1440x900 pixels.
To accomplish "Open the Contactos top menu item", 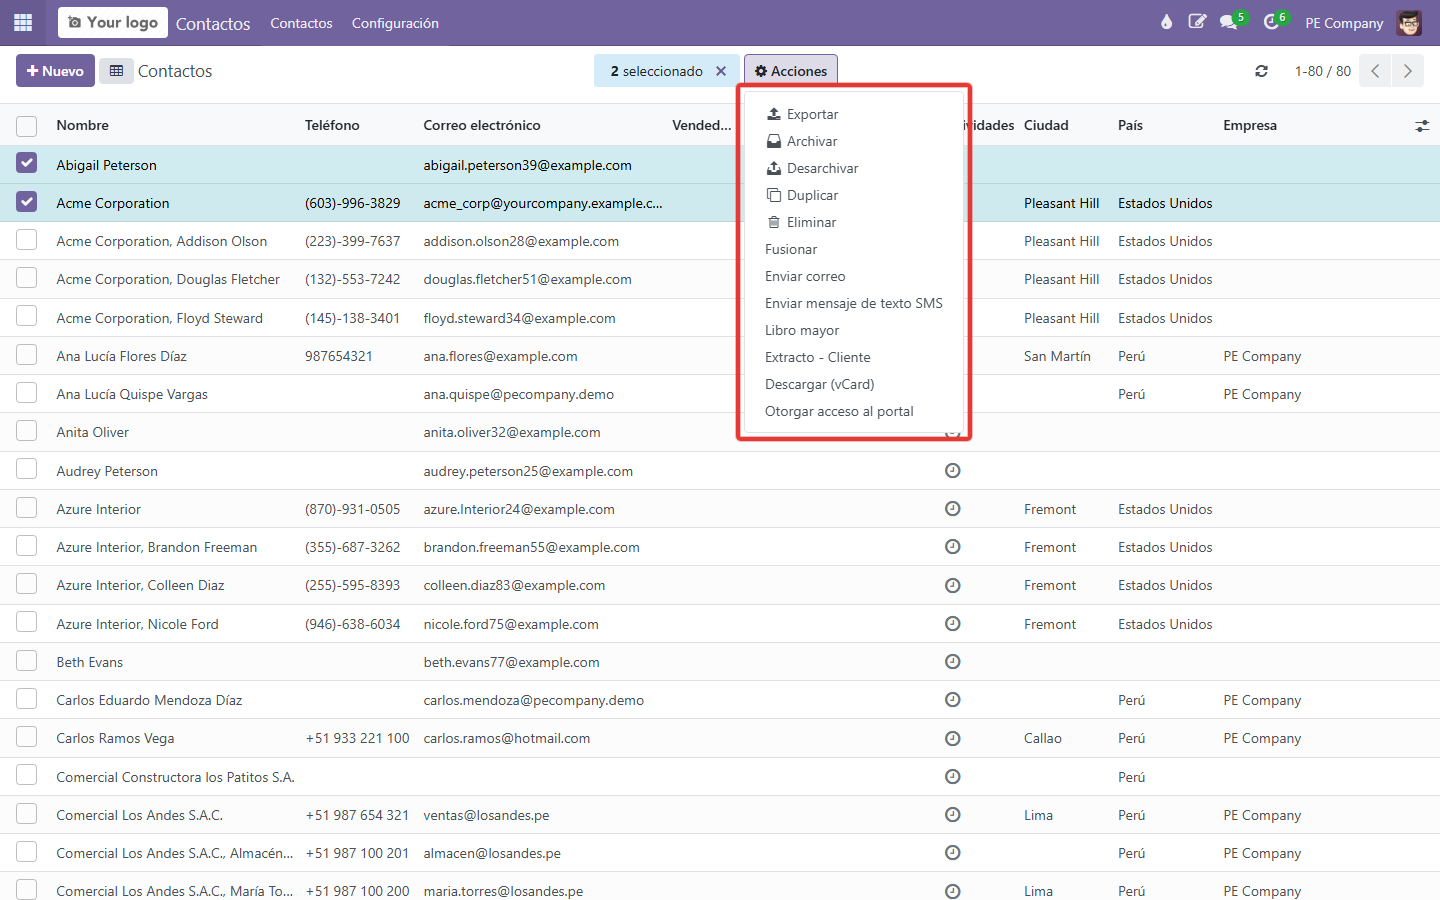I will tap(301, 23).
